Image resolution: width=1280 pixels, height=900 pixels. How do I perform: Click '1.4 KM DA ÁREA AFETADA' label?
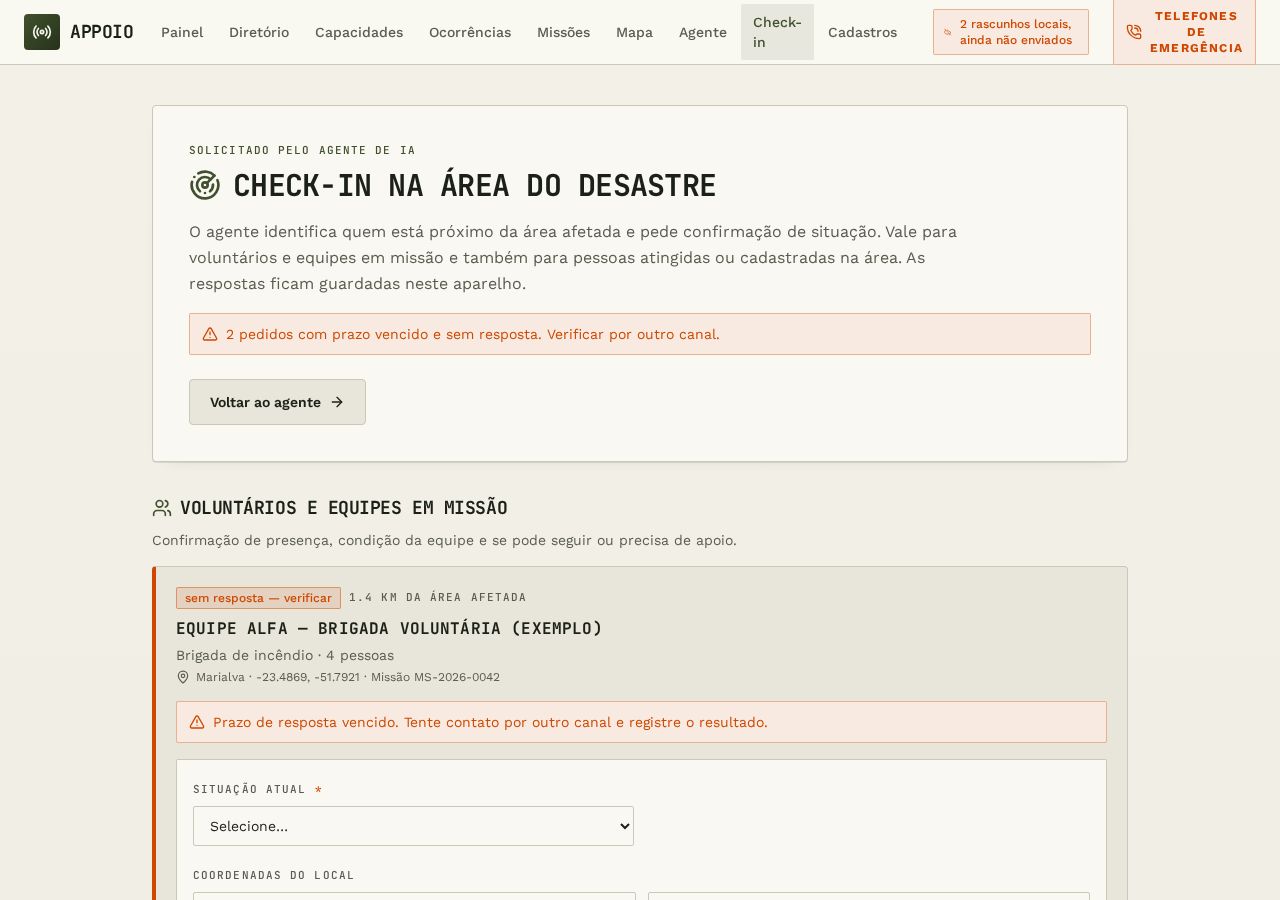(438, 597)
